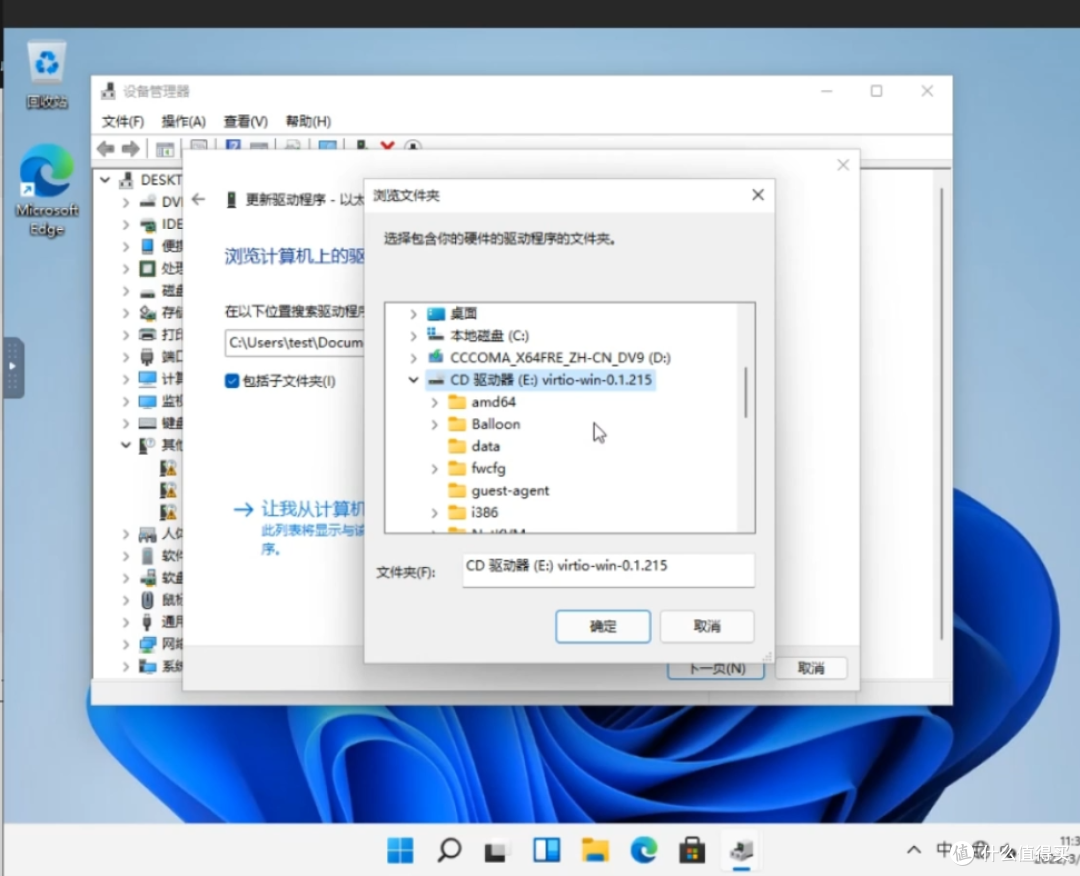Viewport: 1080px width, 876px height.
Task: Click the Properties monitor icon in the toolbar
Action: [x=197, y=147]
